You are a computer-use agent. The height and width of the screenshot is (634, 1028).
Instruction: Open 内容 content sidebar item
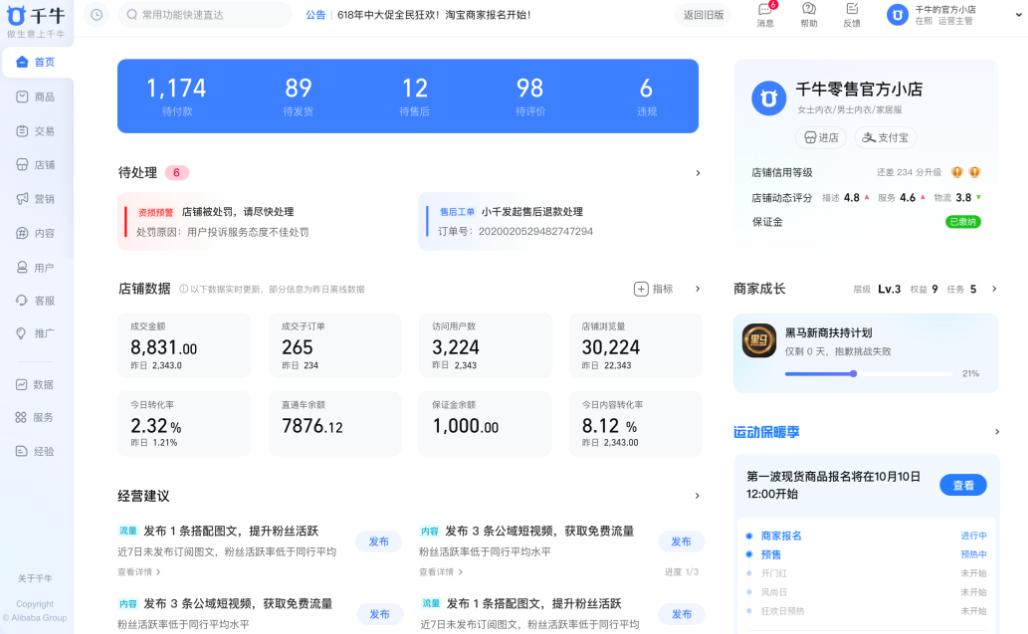point(36,233)
